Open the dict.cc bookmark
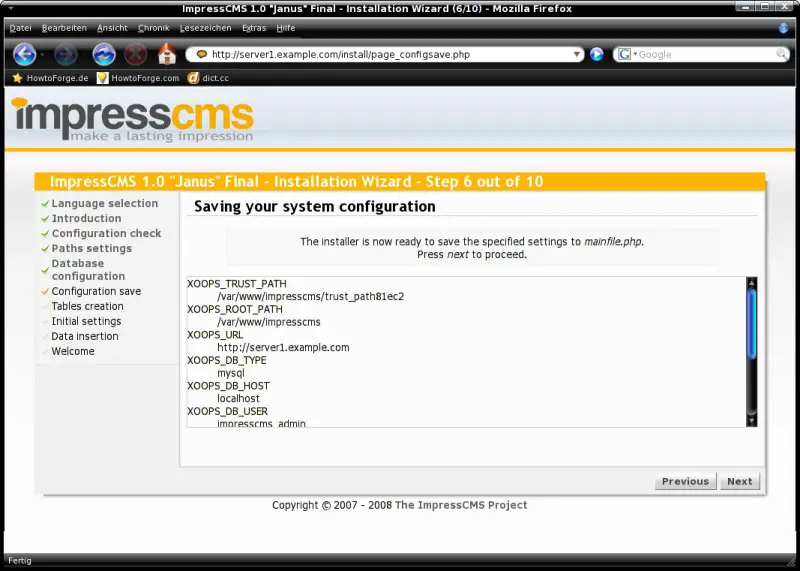 pos(208,78)
